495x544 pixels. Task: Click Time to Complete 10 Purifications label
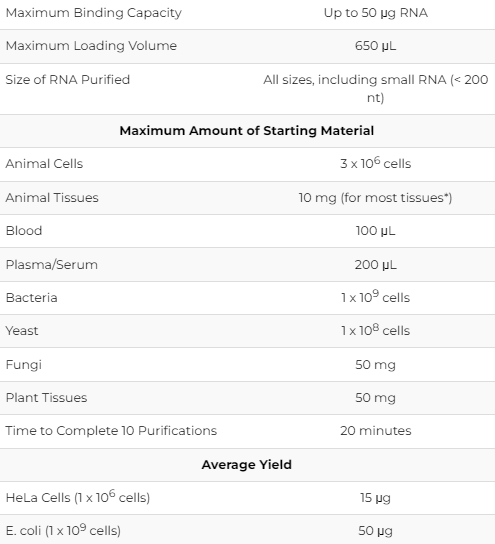(111, 431)
